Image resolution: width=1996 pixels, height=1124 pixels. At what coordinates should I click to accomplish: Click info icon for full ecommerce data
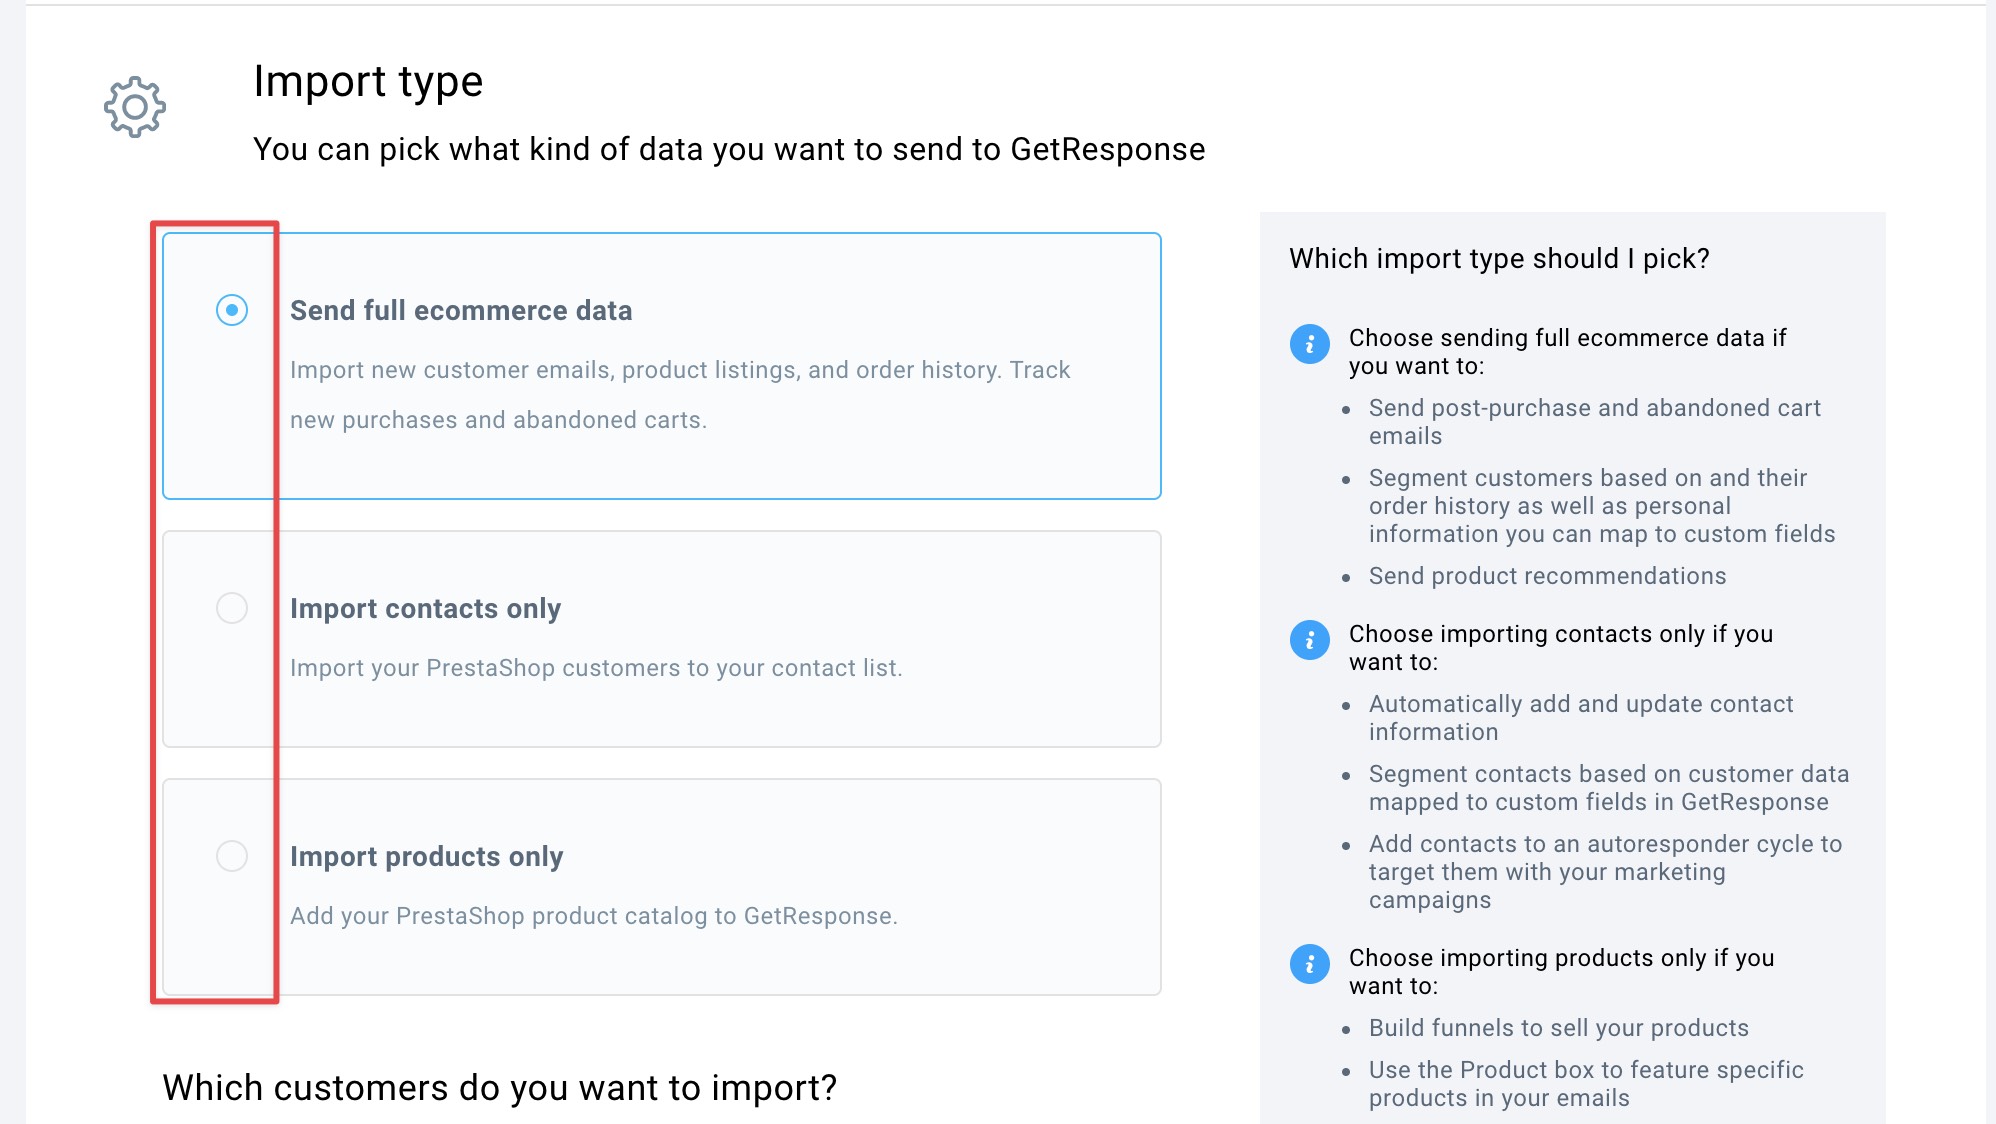pyautogui.click(x=1310, y=344)
